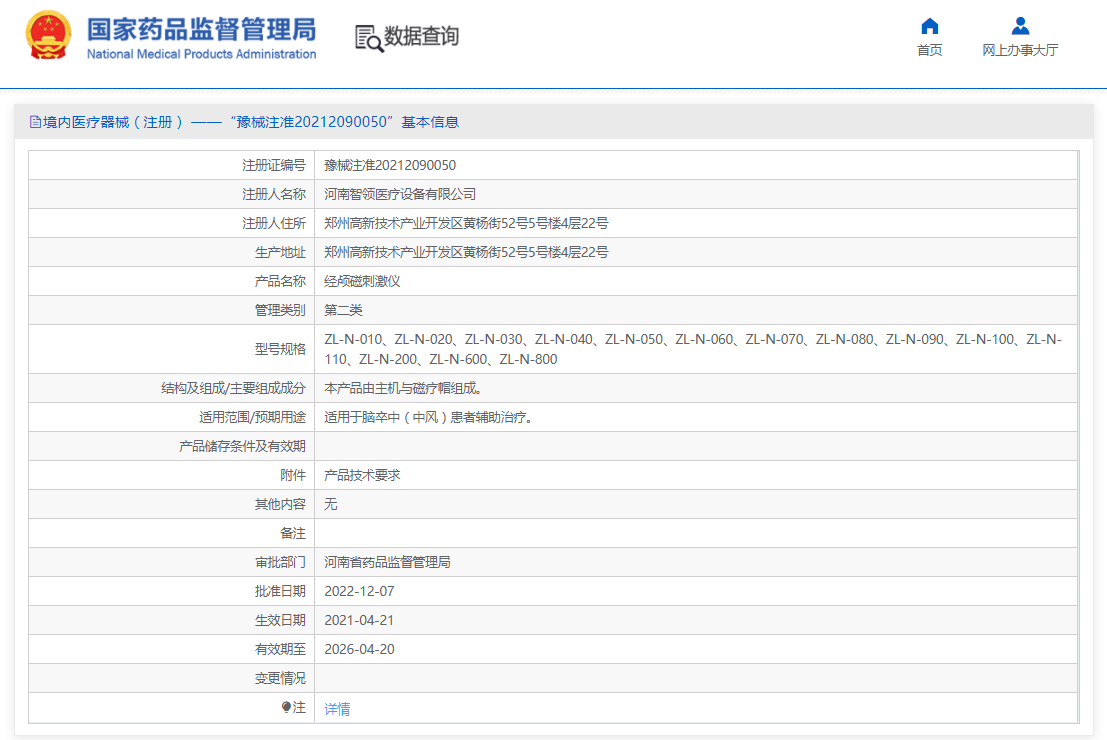Go to 首页 via the home icon
The height and width of the screenshot is (740, 1107).
tap(929, 26)
